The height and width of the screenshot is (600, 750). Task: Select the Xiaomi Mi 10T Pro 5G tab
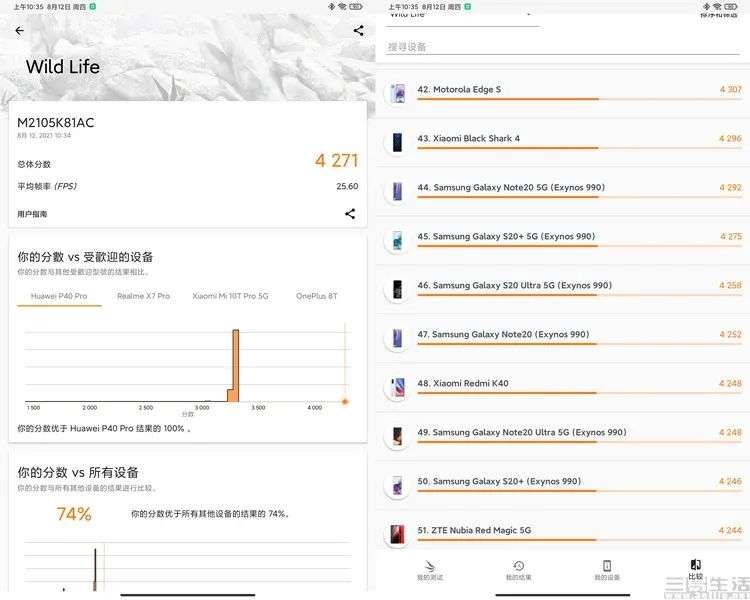[x=230, y=296]
